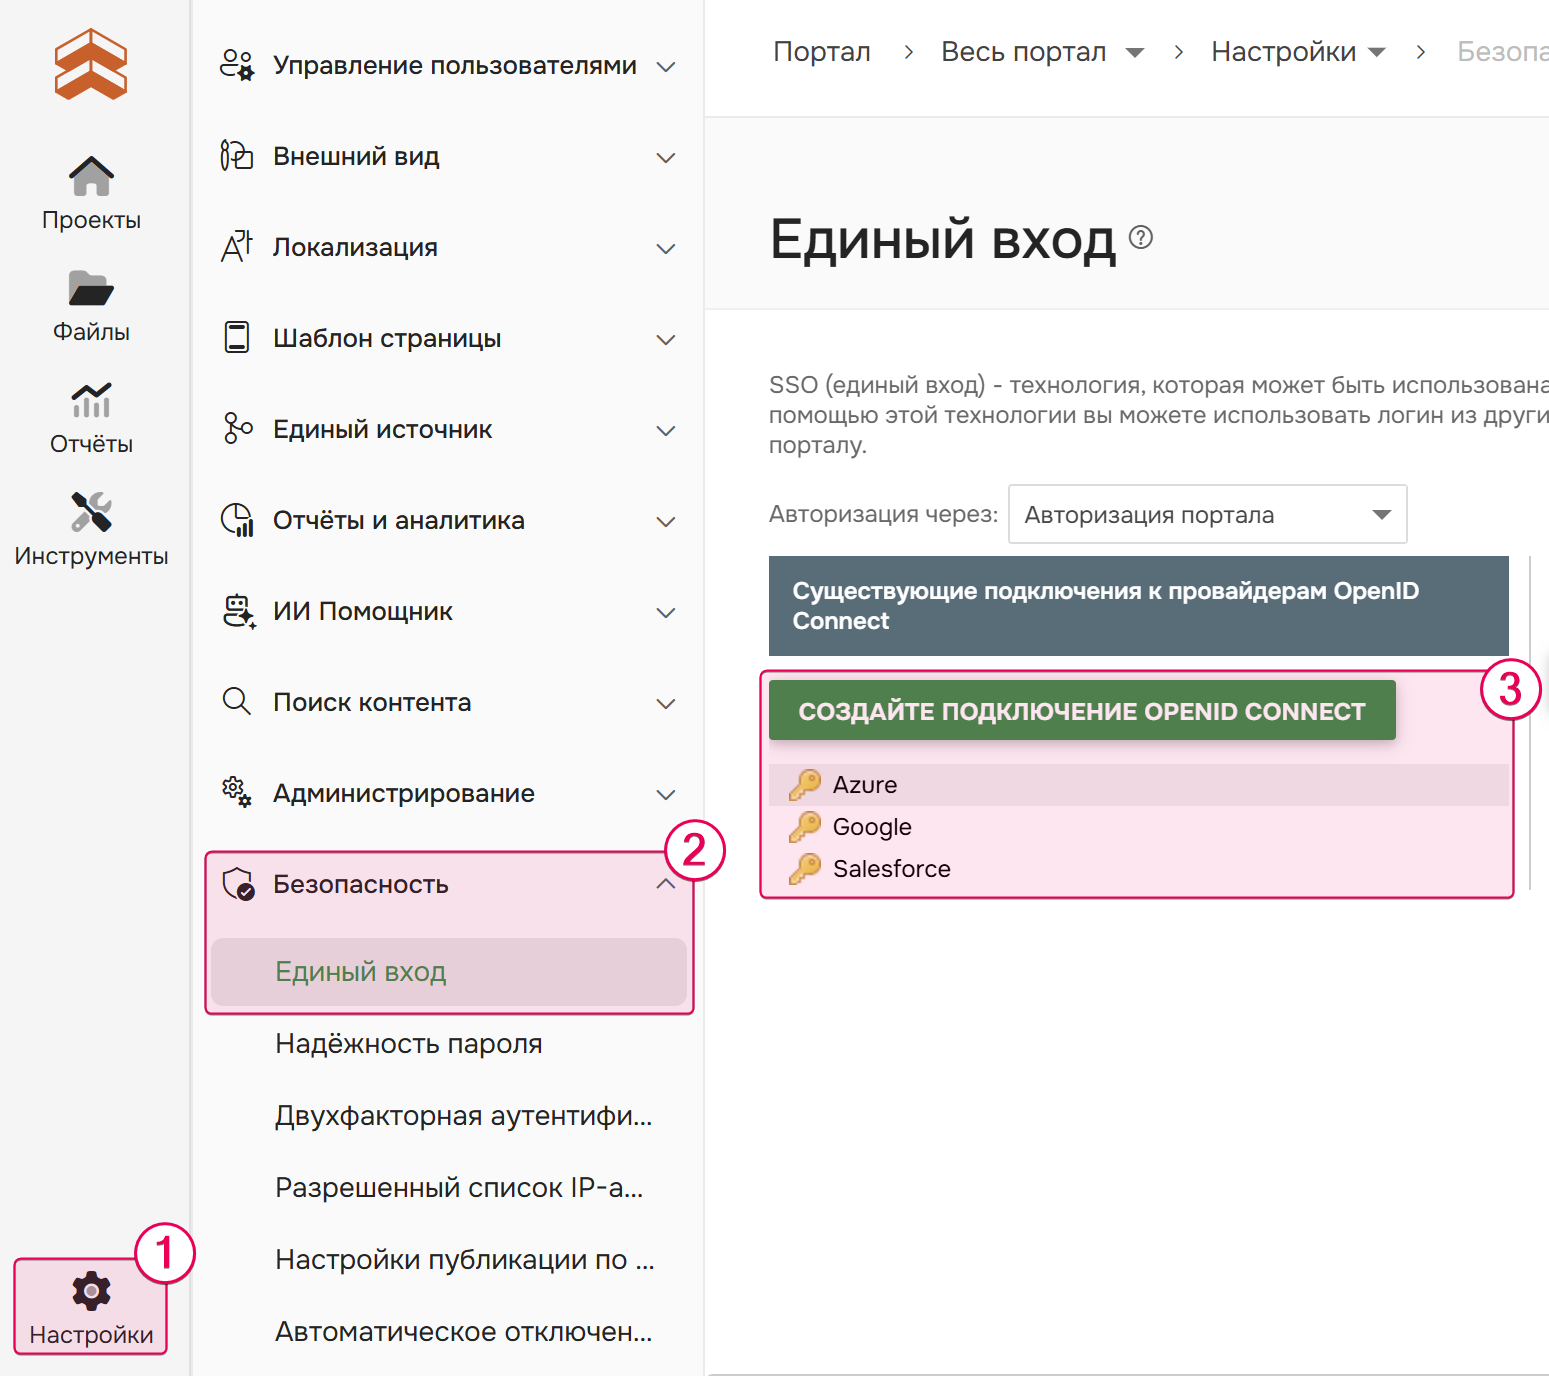Screen dimensions: 1549x1376
Task: Click the magnifier icon of Поиск контента
Action: (x=237, y=702)
